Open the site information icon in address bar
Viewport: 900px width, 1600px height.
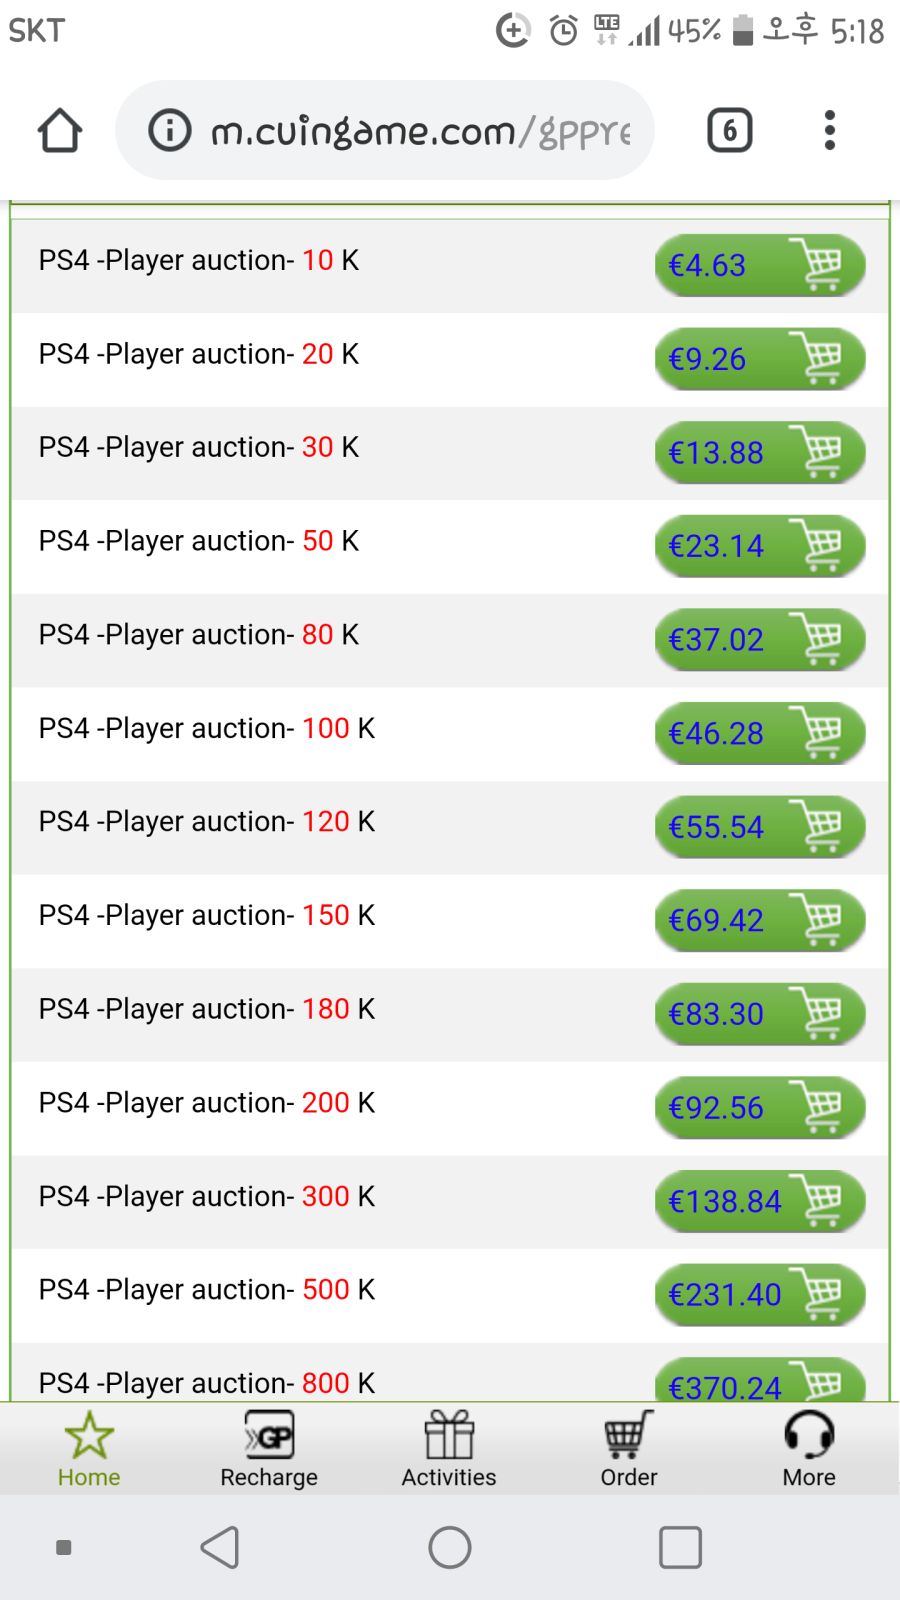pos(170,130)
